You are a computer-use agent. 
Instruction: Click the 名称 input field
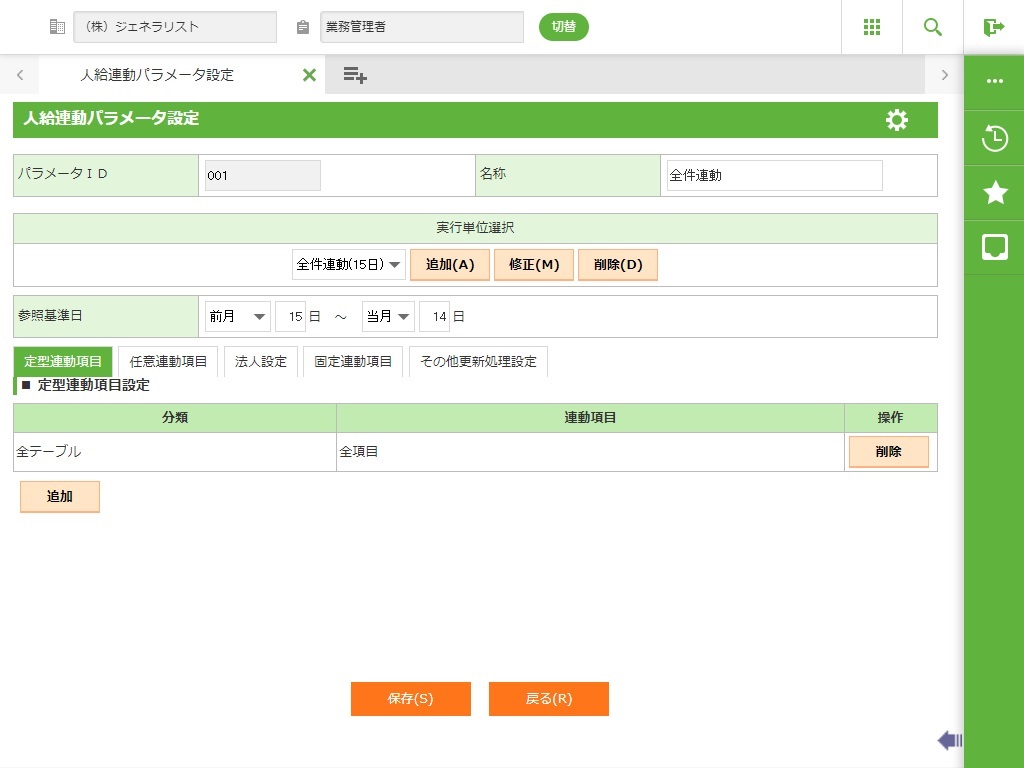tap(774, 175)
